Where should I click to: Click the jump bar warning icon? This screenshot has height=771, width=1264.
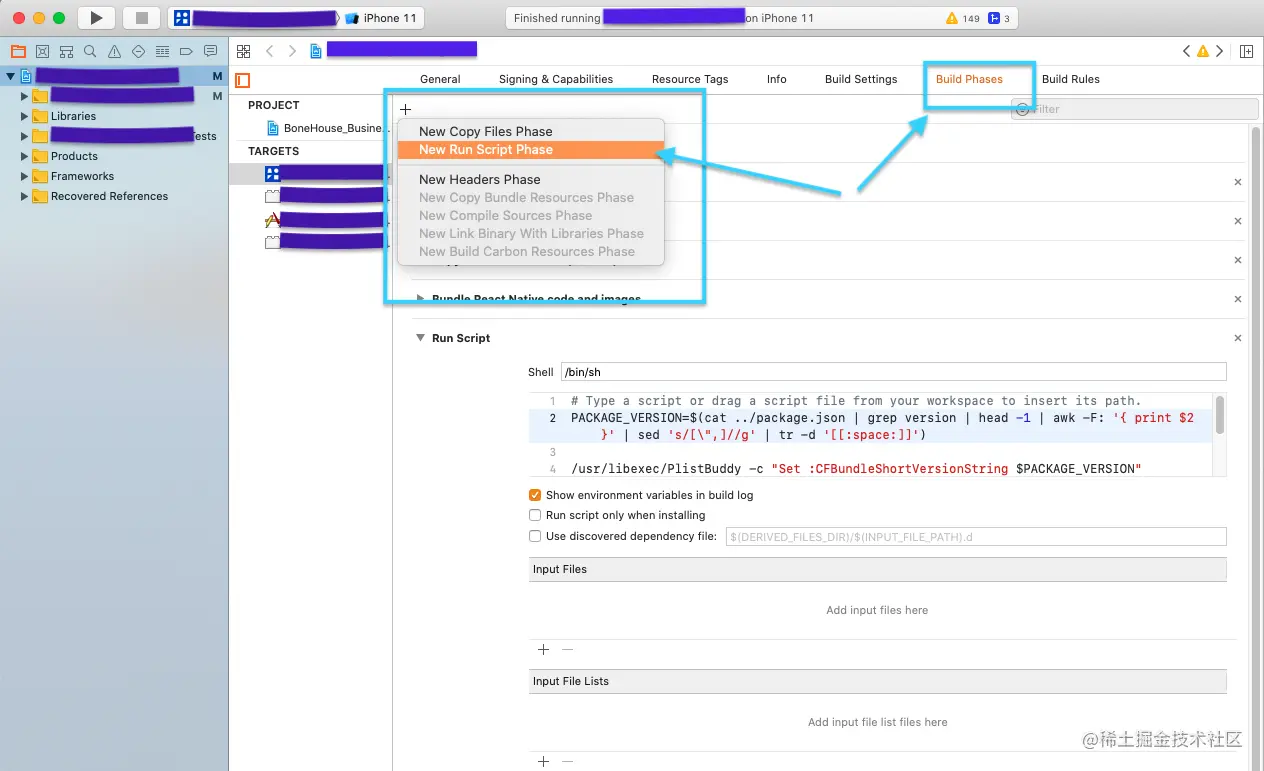point(1203,51)
